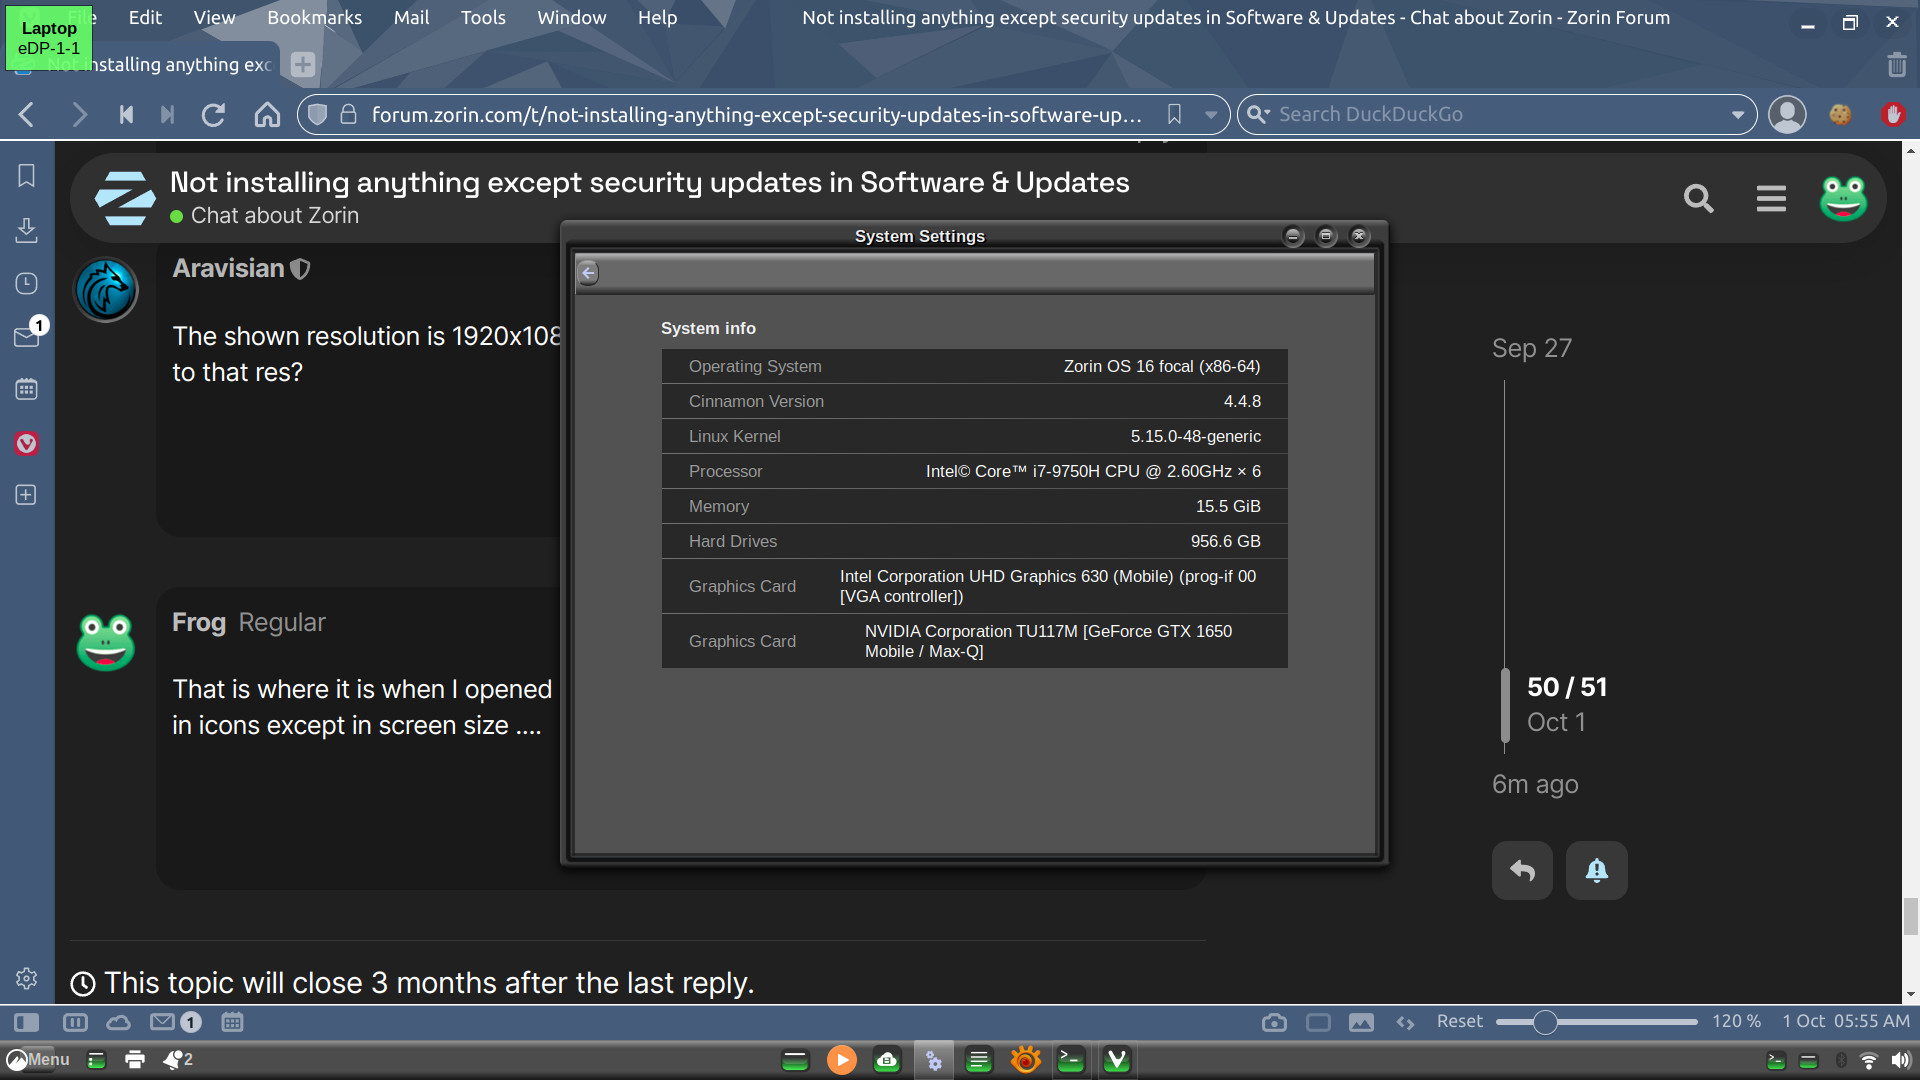Open the red hand blocker extension
1920x1080 pixels.
(1892, 114)
